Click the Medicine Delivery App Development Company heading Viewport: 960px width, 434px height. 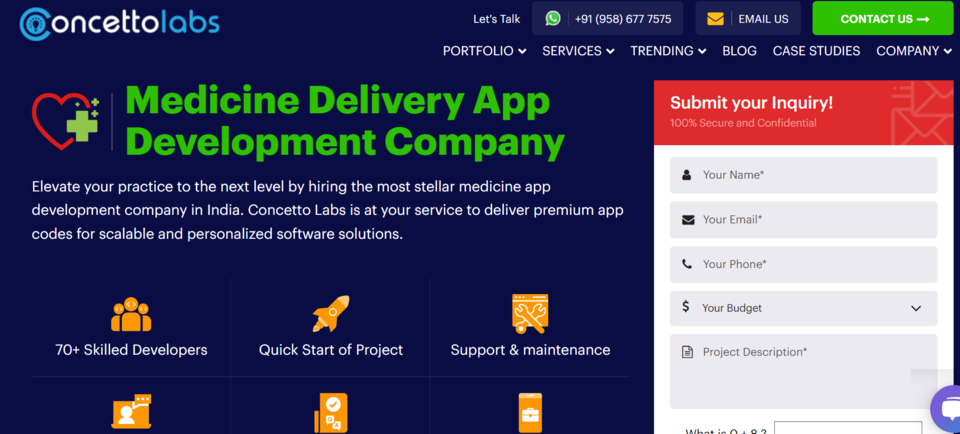coord(345,121)
